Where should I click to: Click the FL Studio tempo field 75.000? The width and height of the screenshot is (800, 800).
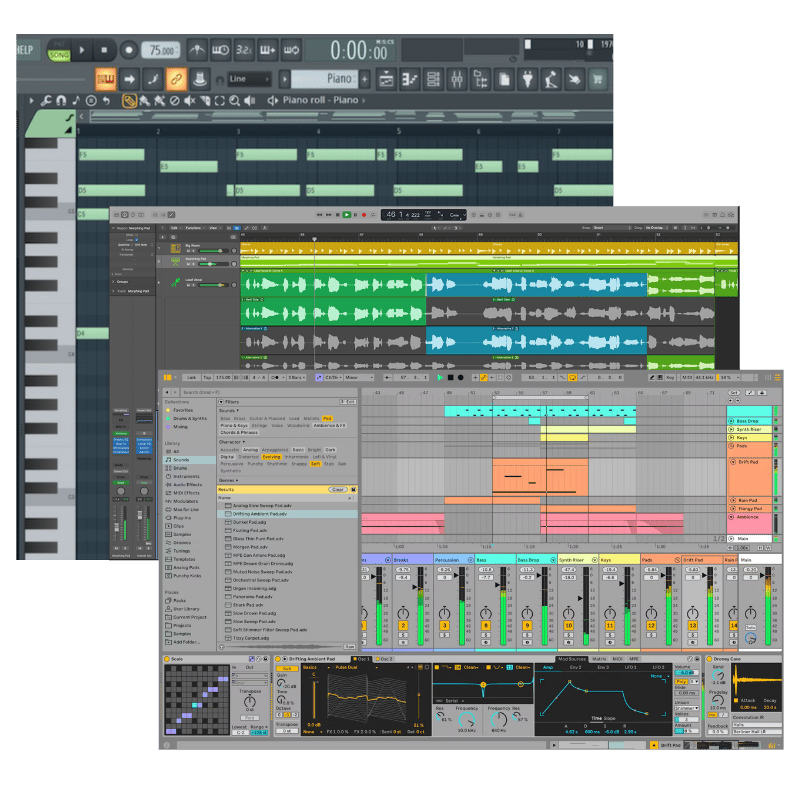click(x=161, y=50)
